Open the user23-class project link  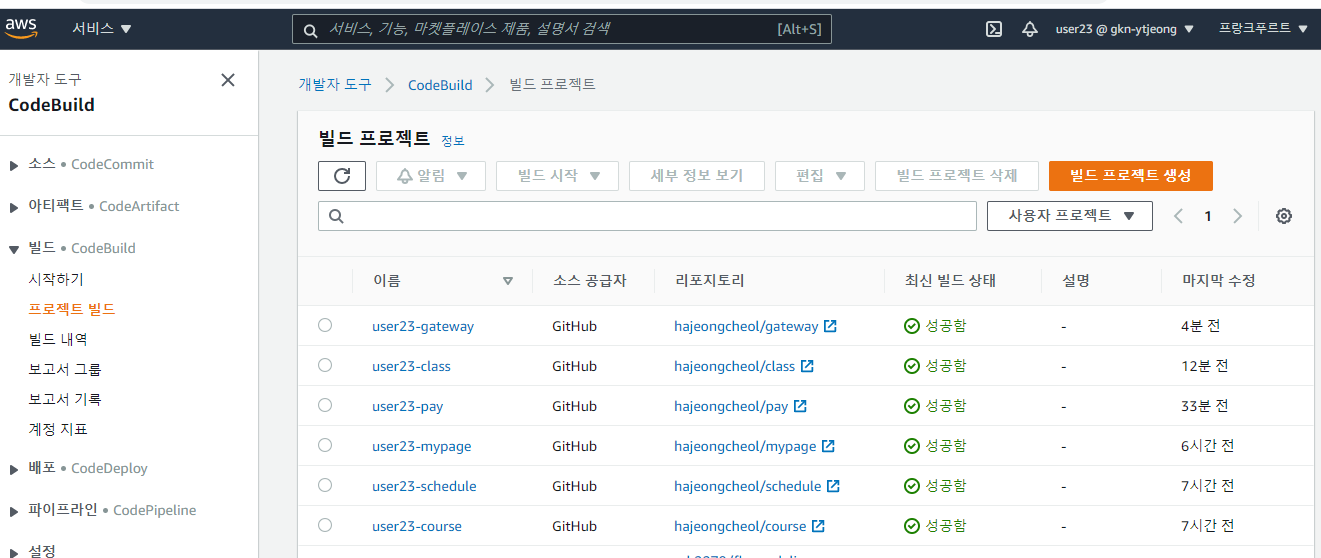pos(411,366)
